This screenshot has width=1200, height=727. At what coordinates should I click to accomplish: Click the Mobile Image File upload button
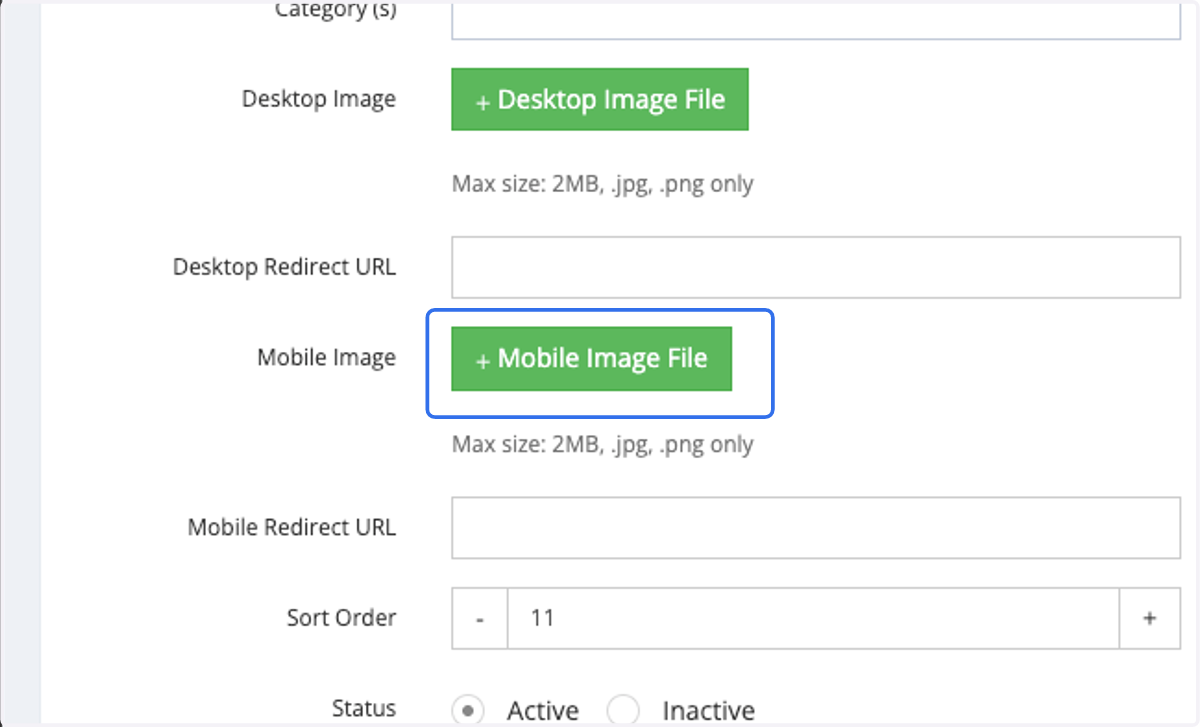click(592, 358)
